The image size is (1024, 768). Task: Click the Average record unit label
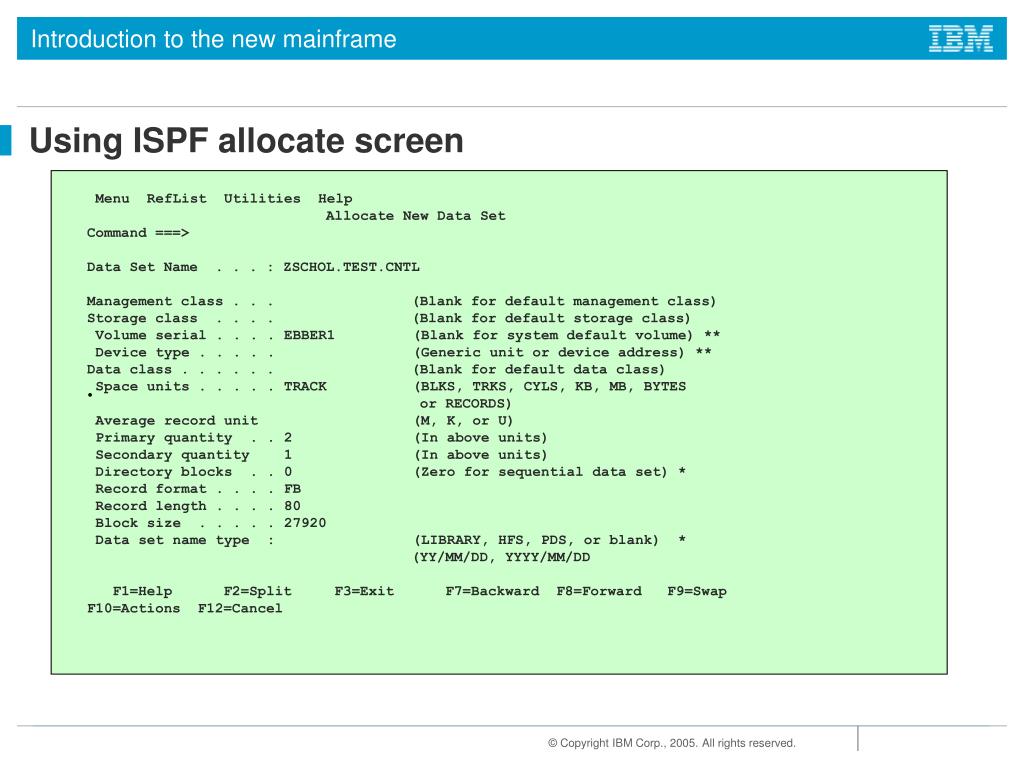click(176, 421)
